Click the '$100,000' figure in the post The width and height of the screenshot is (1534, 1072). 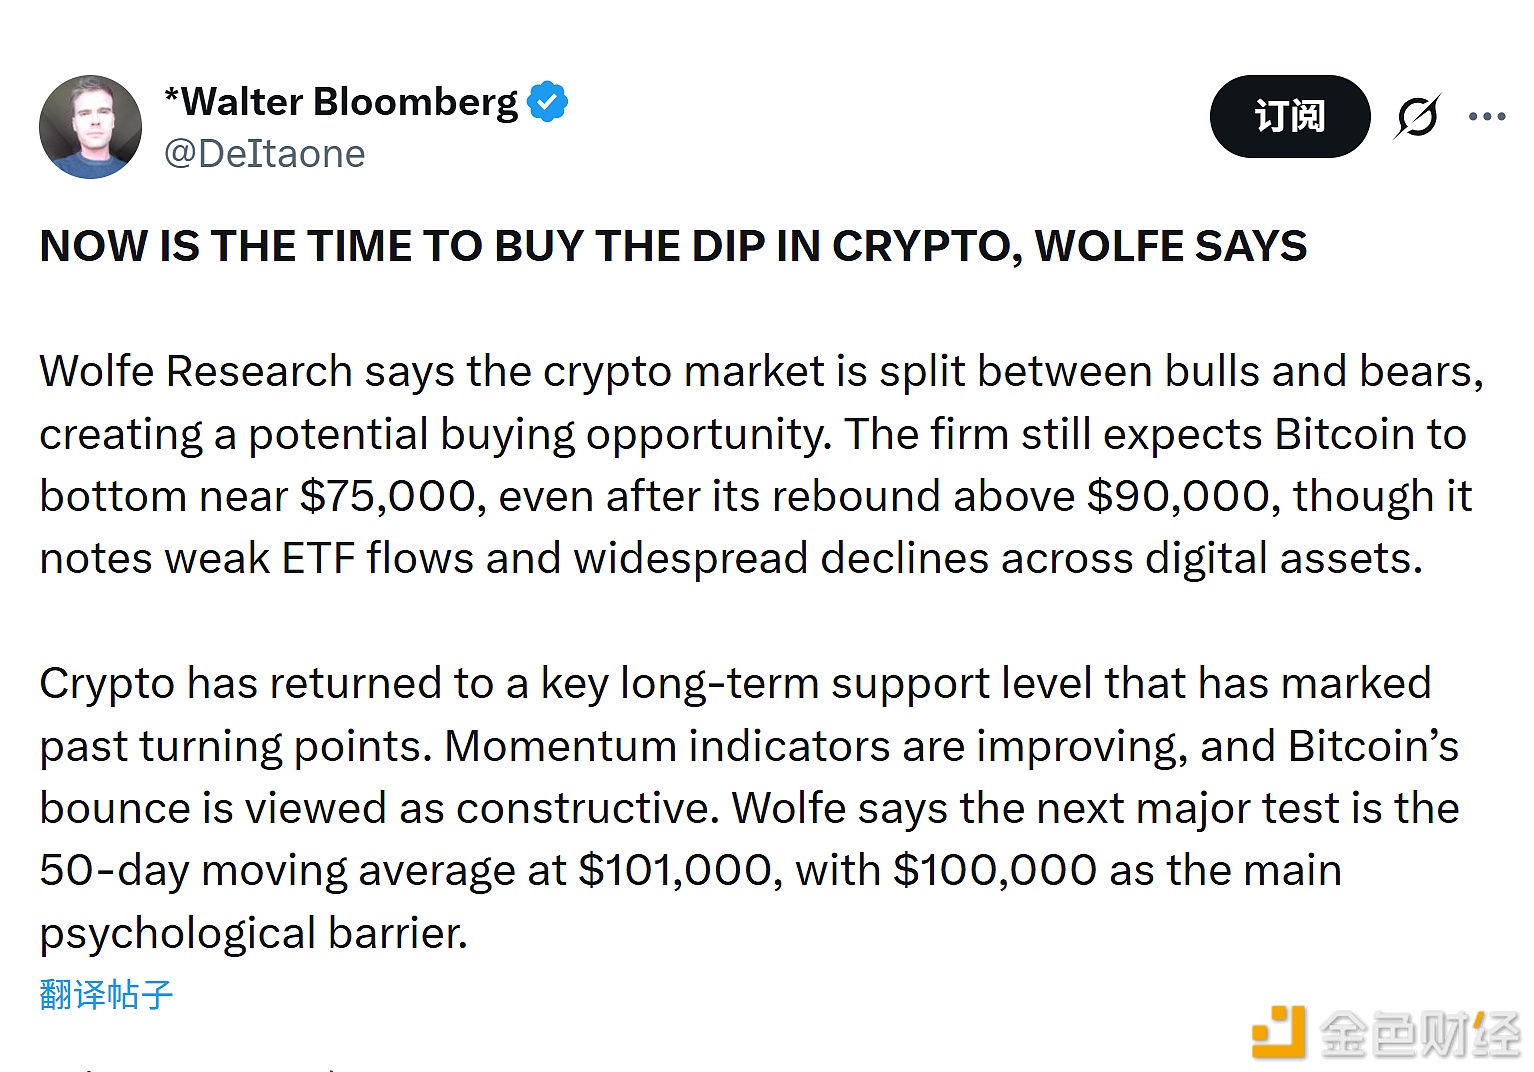(x=994, y=871)
